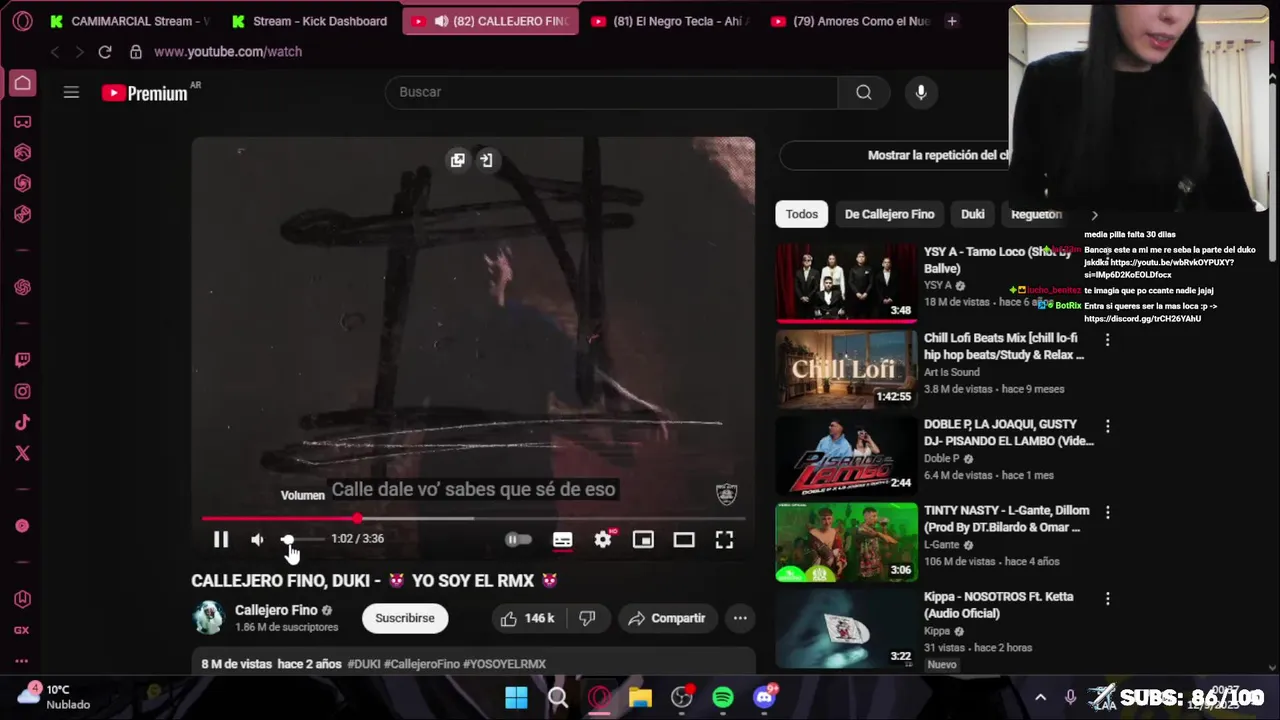Like the video with 146 k thumbs up

point(528,618)
